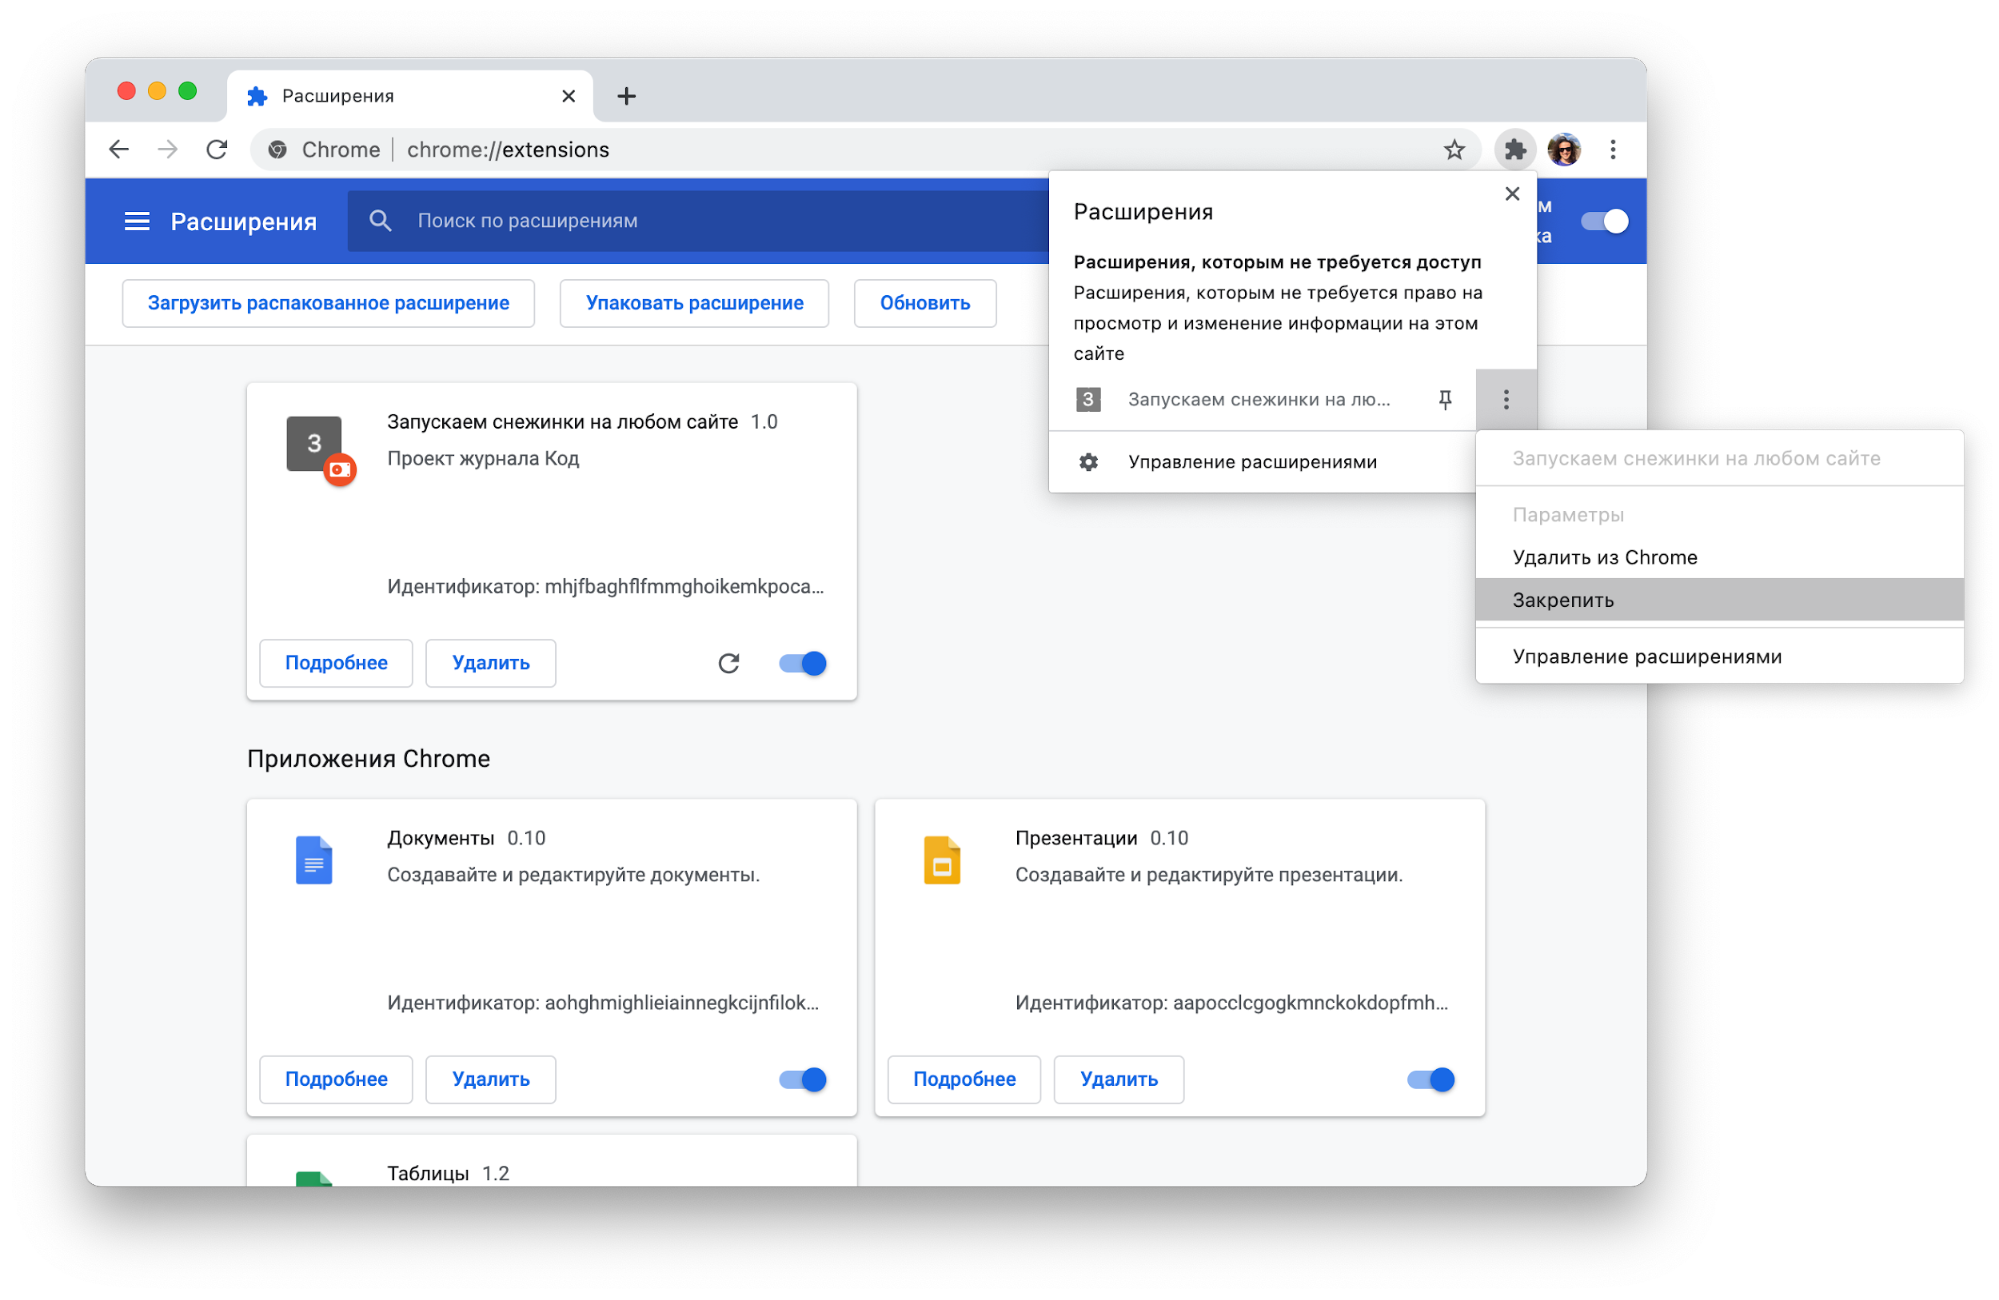Disable the snowflakes extension toggle
The image size is (1999, 1300).
[x=803, y=663]
